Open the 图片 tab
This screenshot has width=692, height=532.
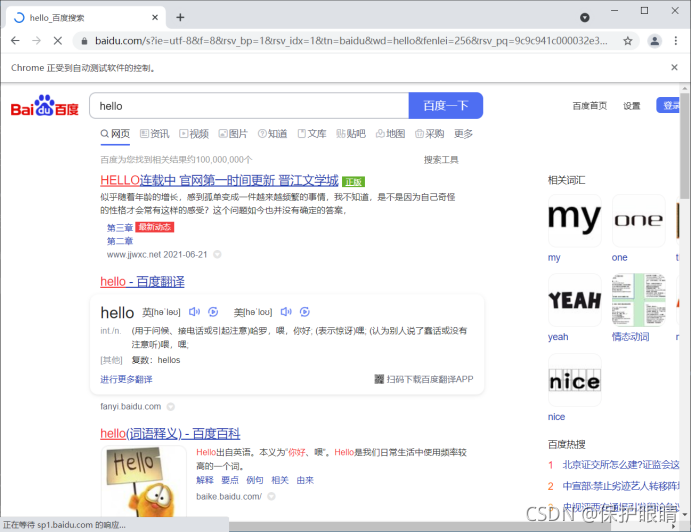233,133
